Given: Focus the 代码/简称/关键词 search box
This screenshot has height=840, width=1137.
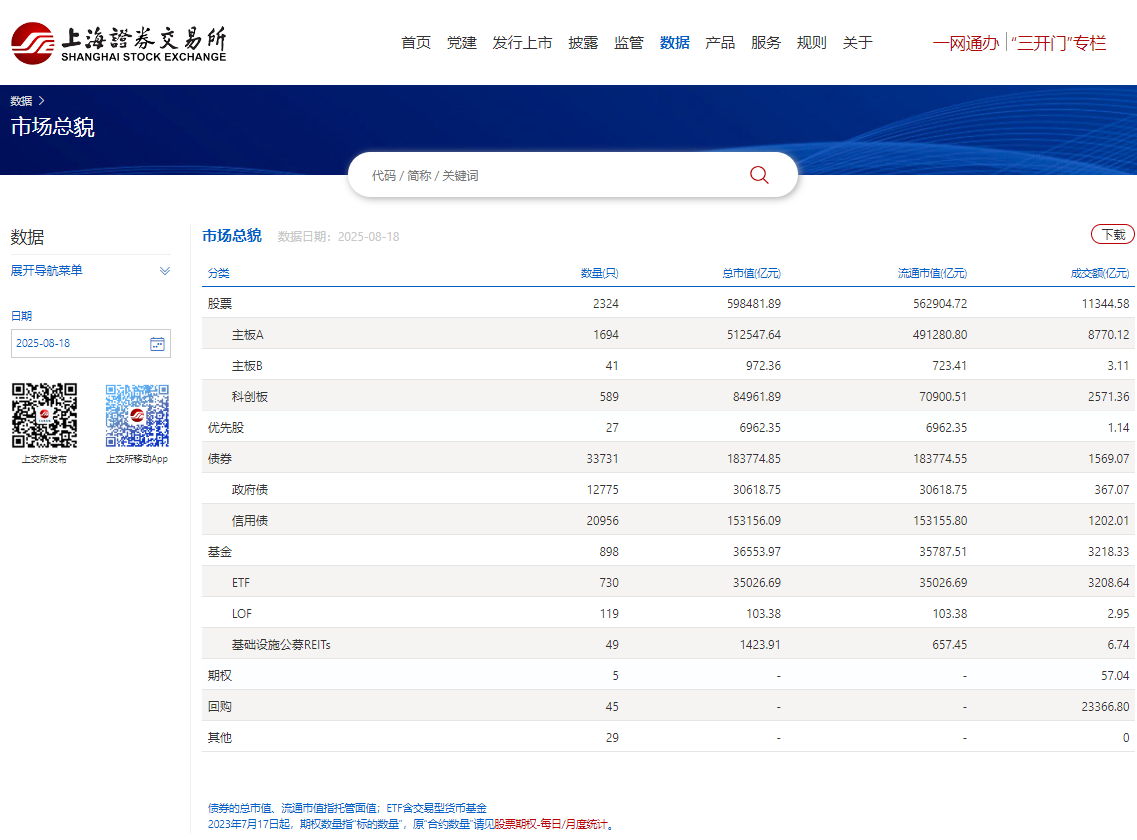Looking at the screenshot, I should click(550, 175).
